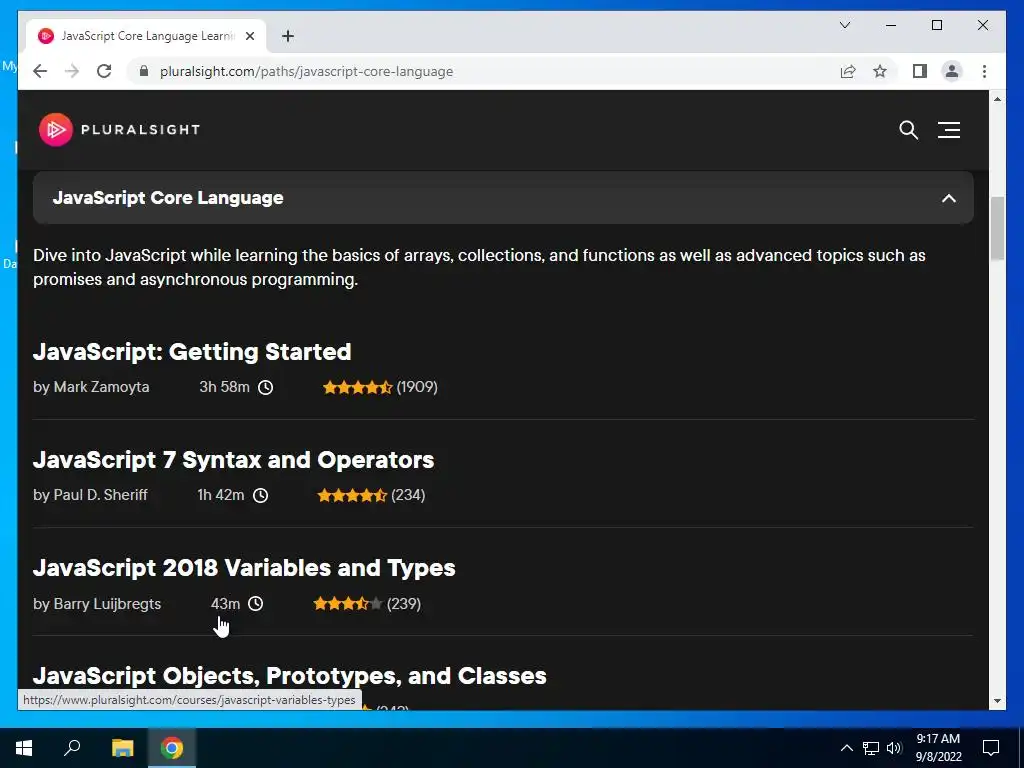The width and height of the screenshot is (1024, 768).
Task: Open JavaScript: Getting Started course
Action: 192,352
